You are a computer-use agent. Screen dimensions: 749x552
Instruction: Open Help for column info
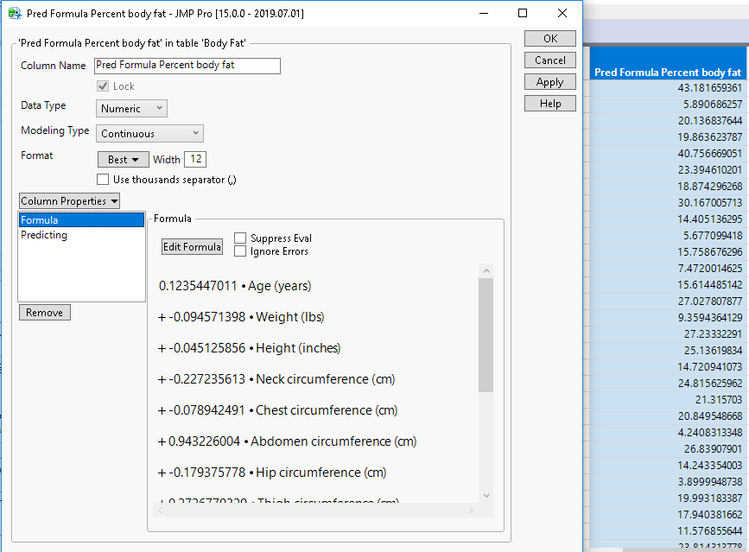[x=550, y=104]
